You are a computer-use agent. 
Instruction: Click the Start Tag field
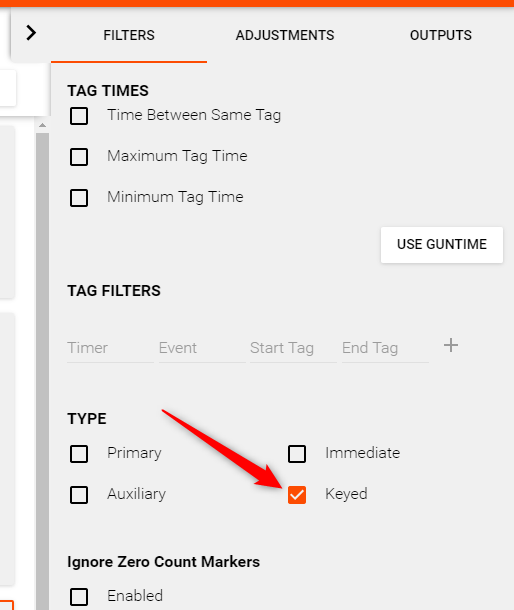coord(293,348)
